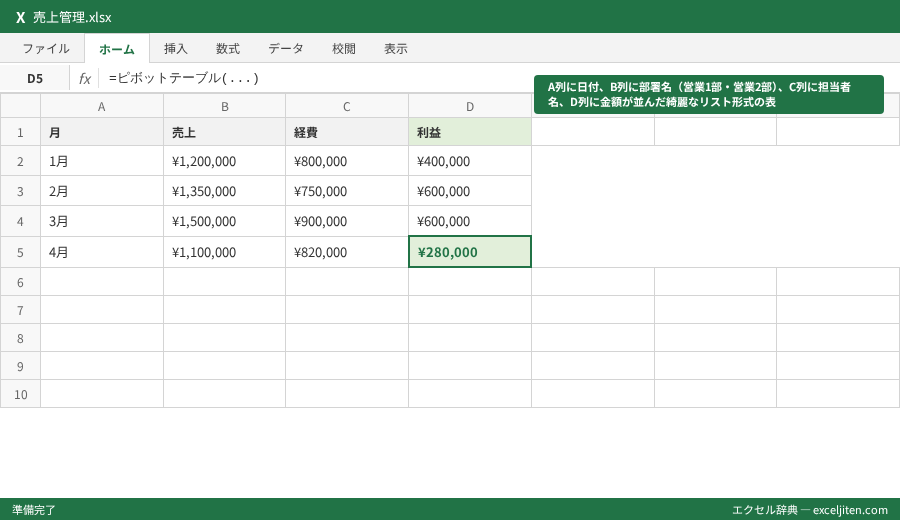The image size is (900, 520).
Task: Click the 経費 header cell
Action: click(x=347, y=133)
